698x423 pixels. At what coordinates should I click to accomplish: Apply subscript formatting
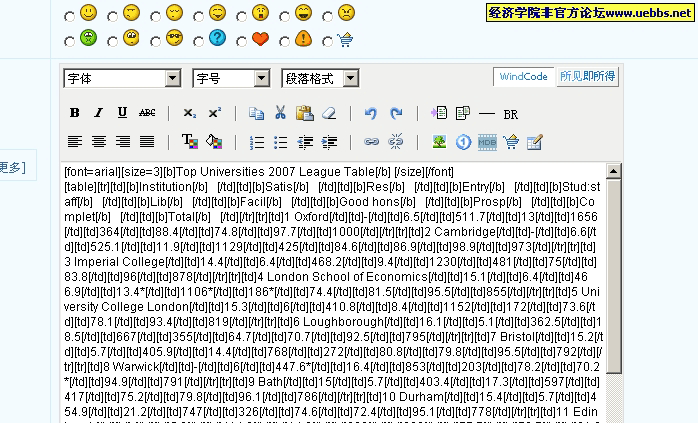click(190, 113)
